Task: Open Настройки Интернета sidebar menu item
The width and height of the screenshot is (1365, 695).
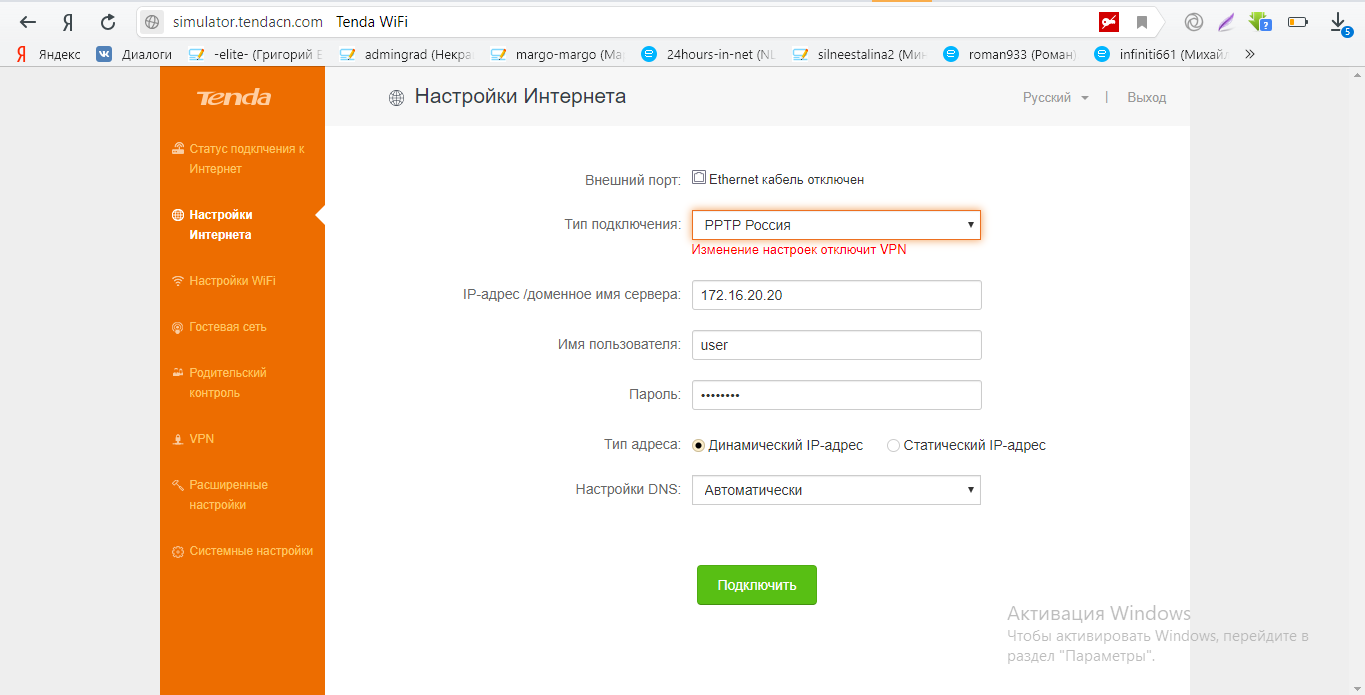Action: (220, 225)
